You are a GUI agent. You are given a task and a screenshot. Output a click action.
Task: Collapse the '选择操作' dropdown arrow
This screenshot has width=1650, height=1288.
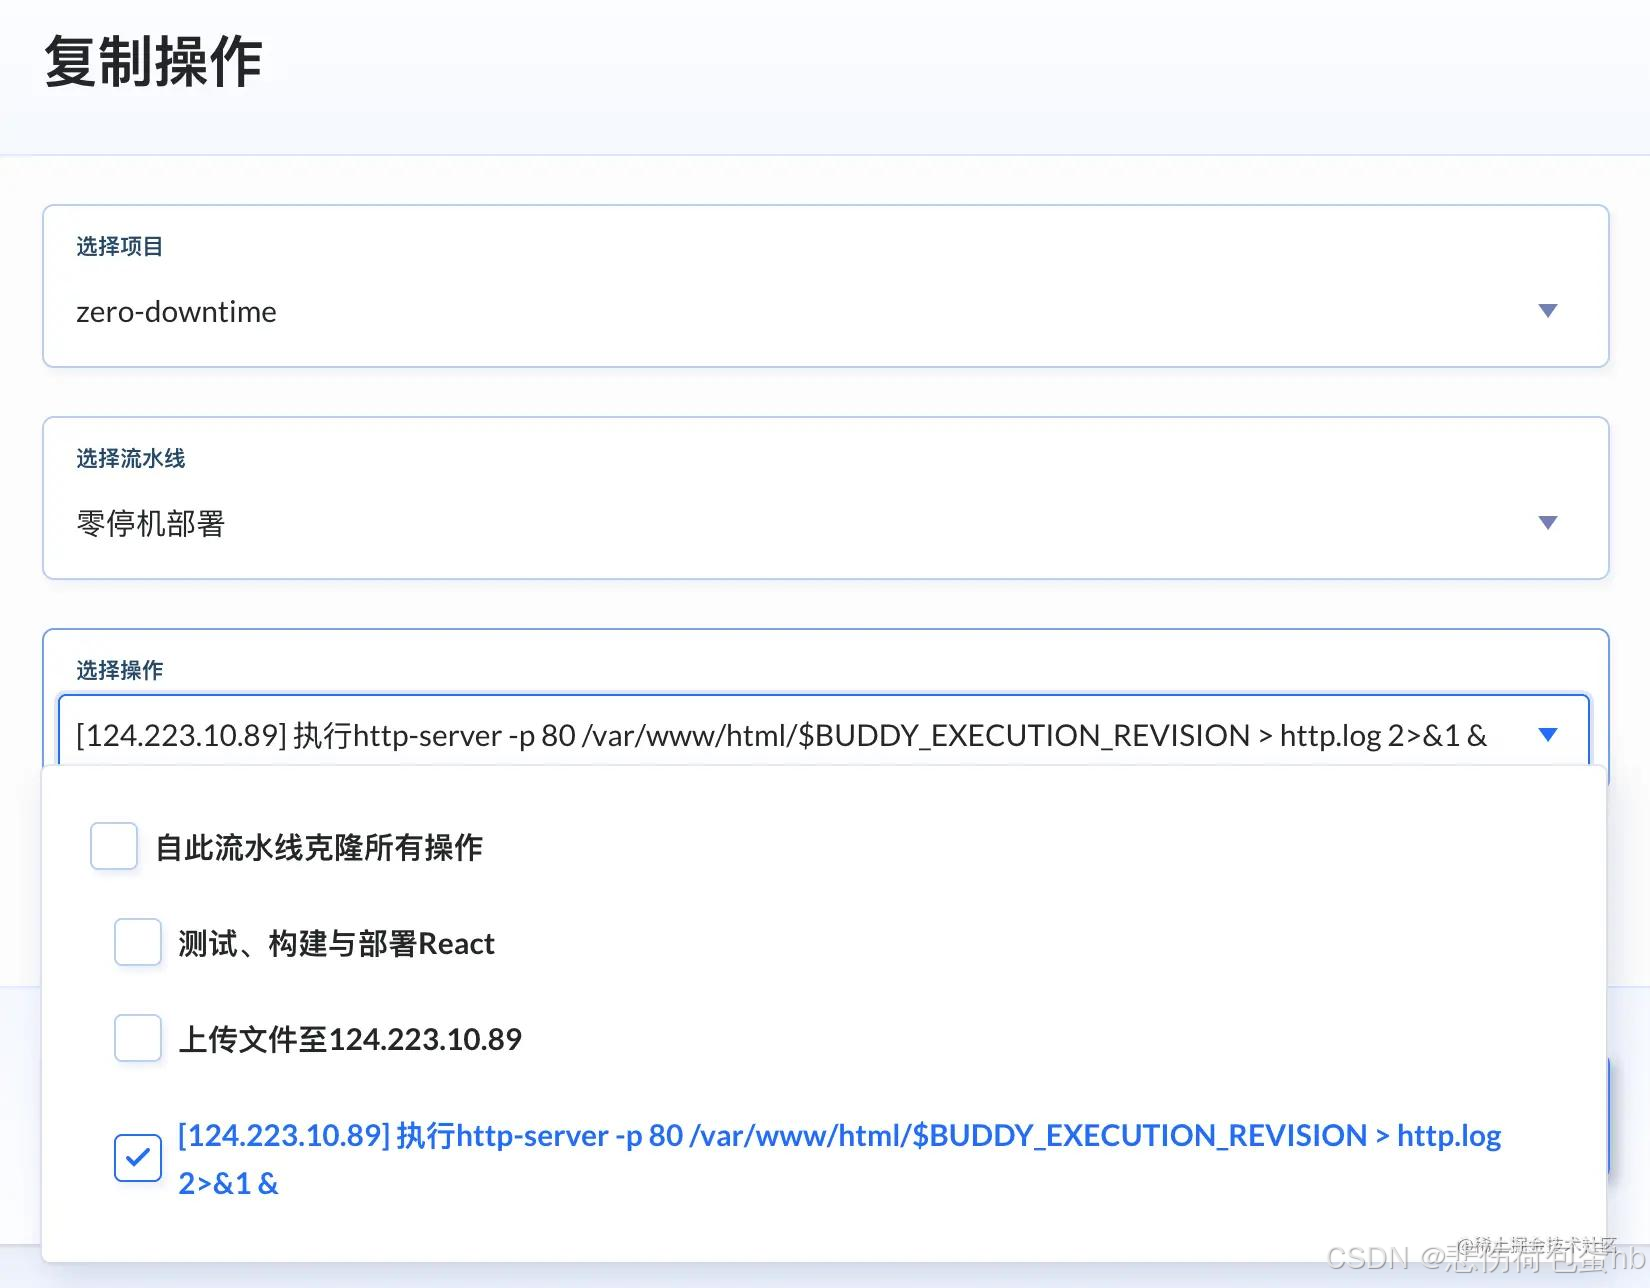tap(1548, 735)
